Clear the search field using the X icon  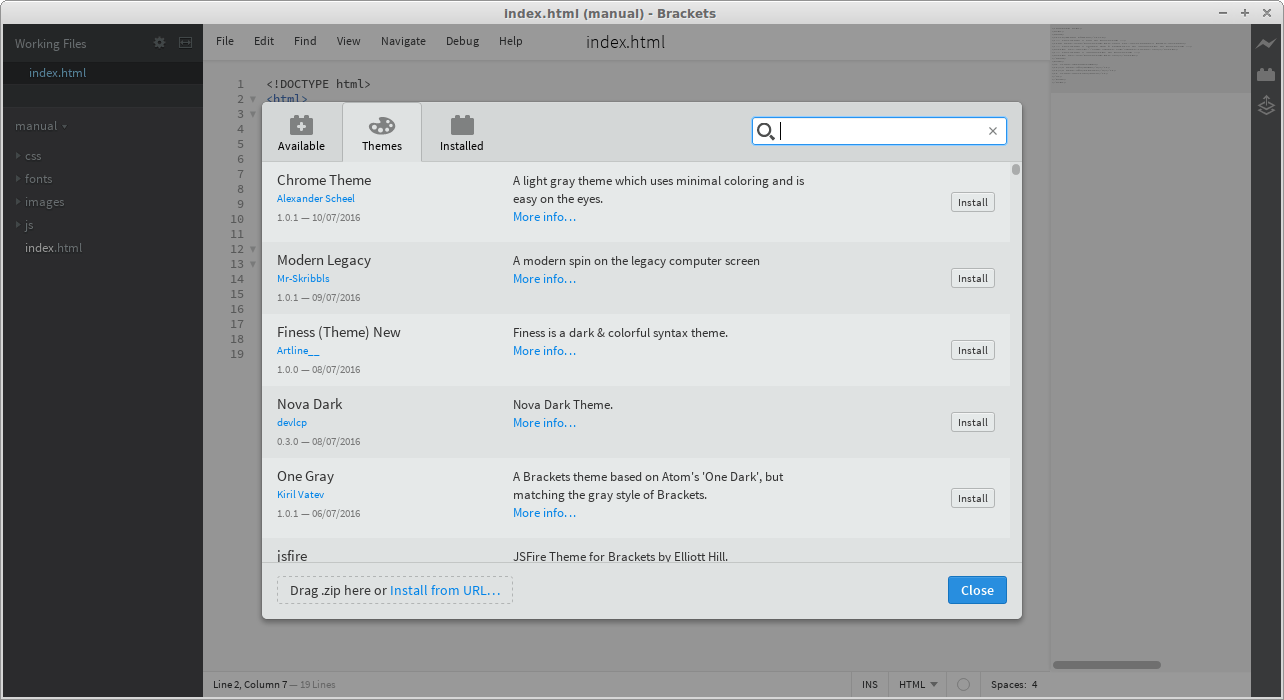tap(992, 131)
